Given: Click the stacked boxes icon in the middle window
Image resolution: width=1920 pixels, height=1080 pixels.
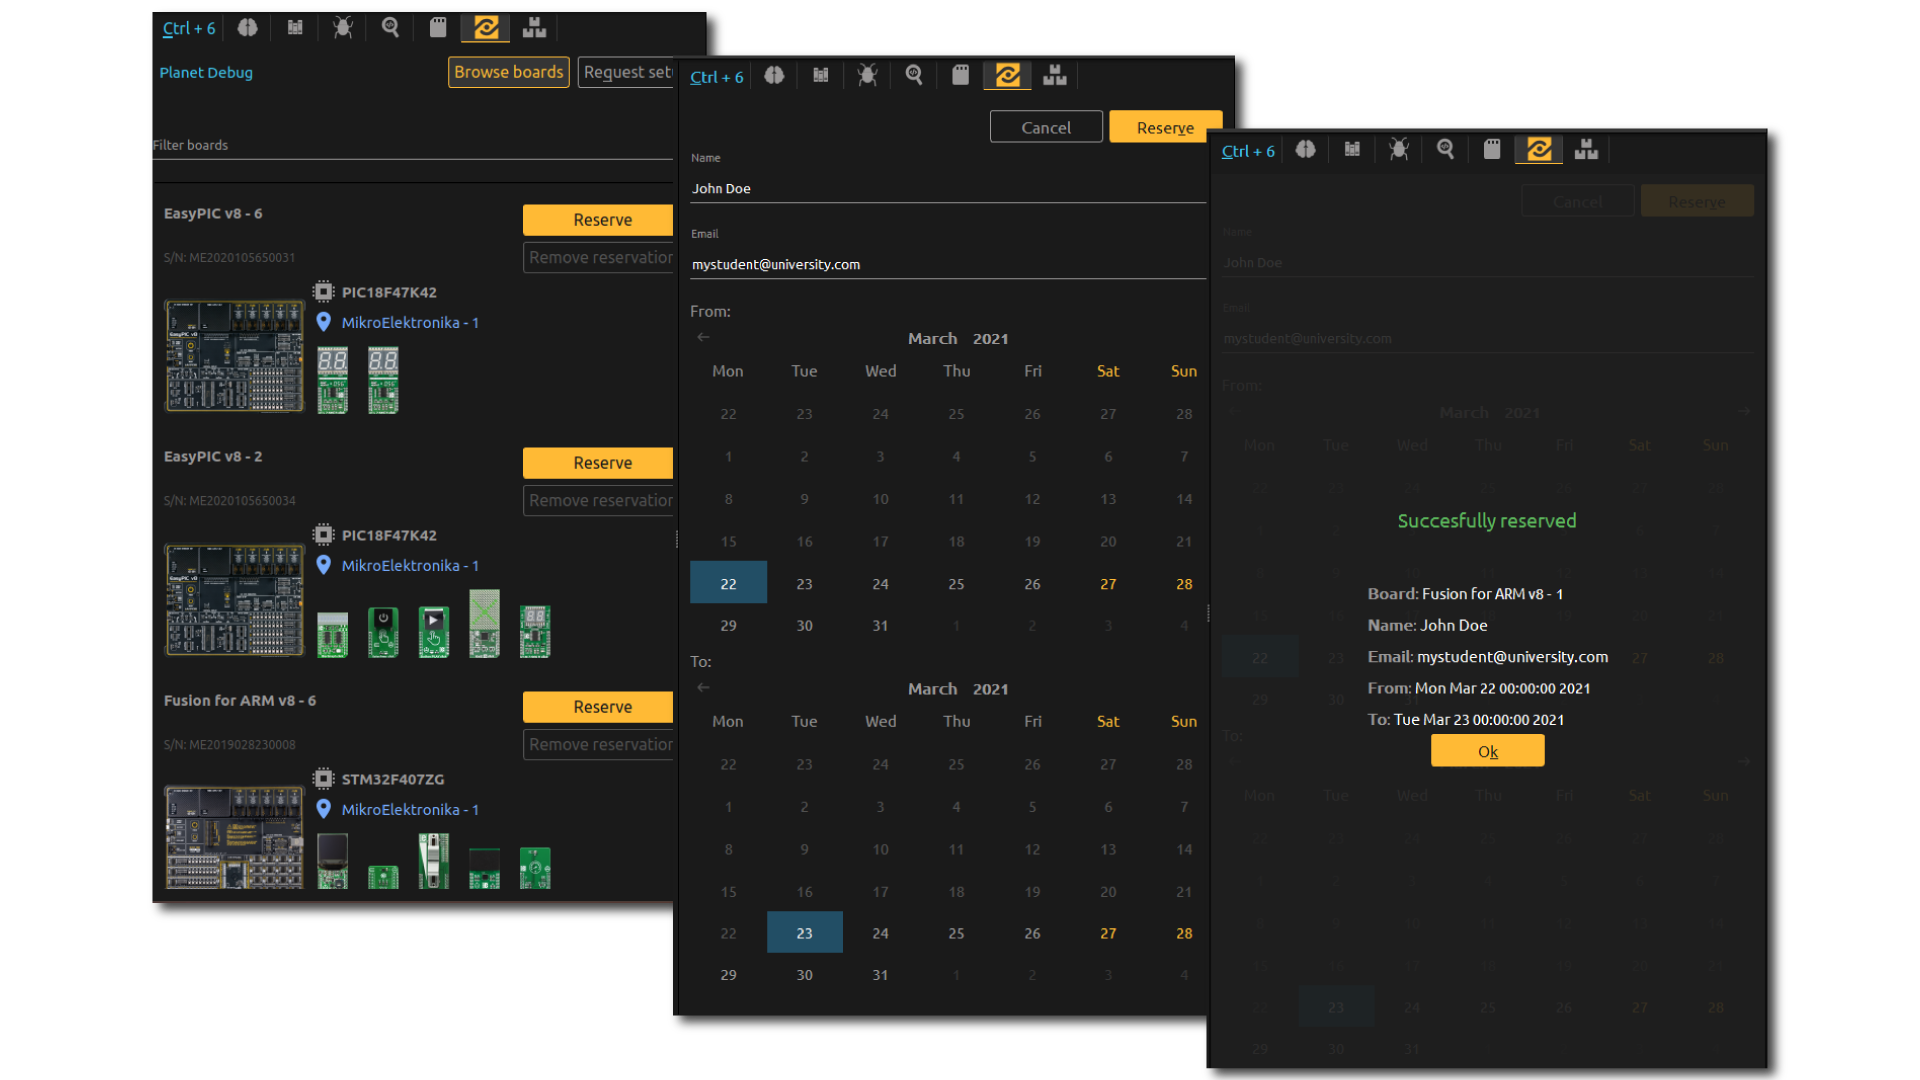Looking at the screenshot, I should 1055,75.
